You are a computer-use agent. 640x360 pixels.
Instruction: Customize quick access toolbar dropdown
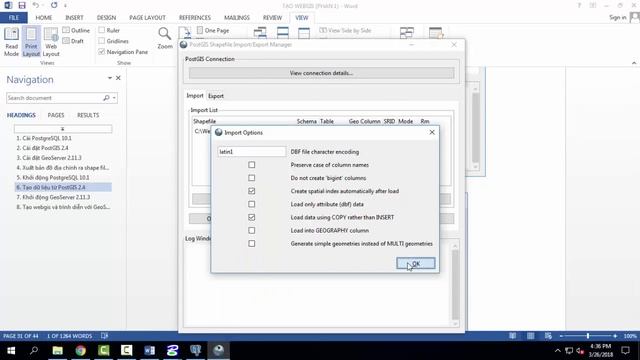[65, 5]
